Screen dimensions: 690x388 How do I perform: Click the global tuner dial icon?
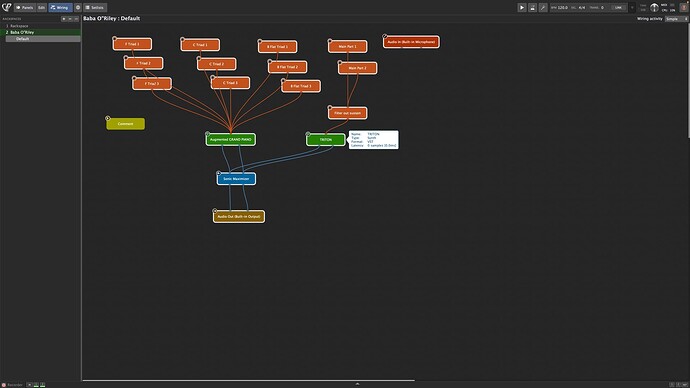654,7
